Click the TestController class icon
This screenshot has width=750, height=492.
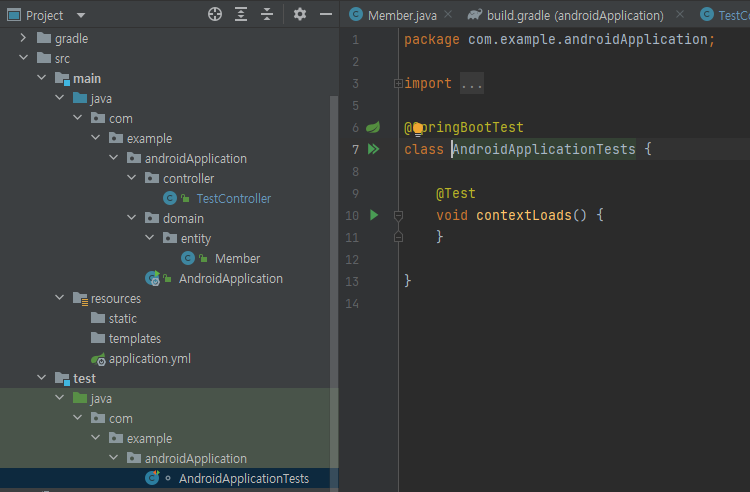[x=170, y=198]
